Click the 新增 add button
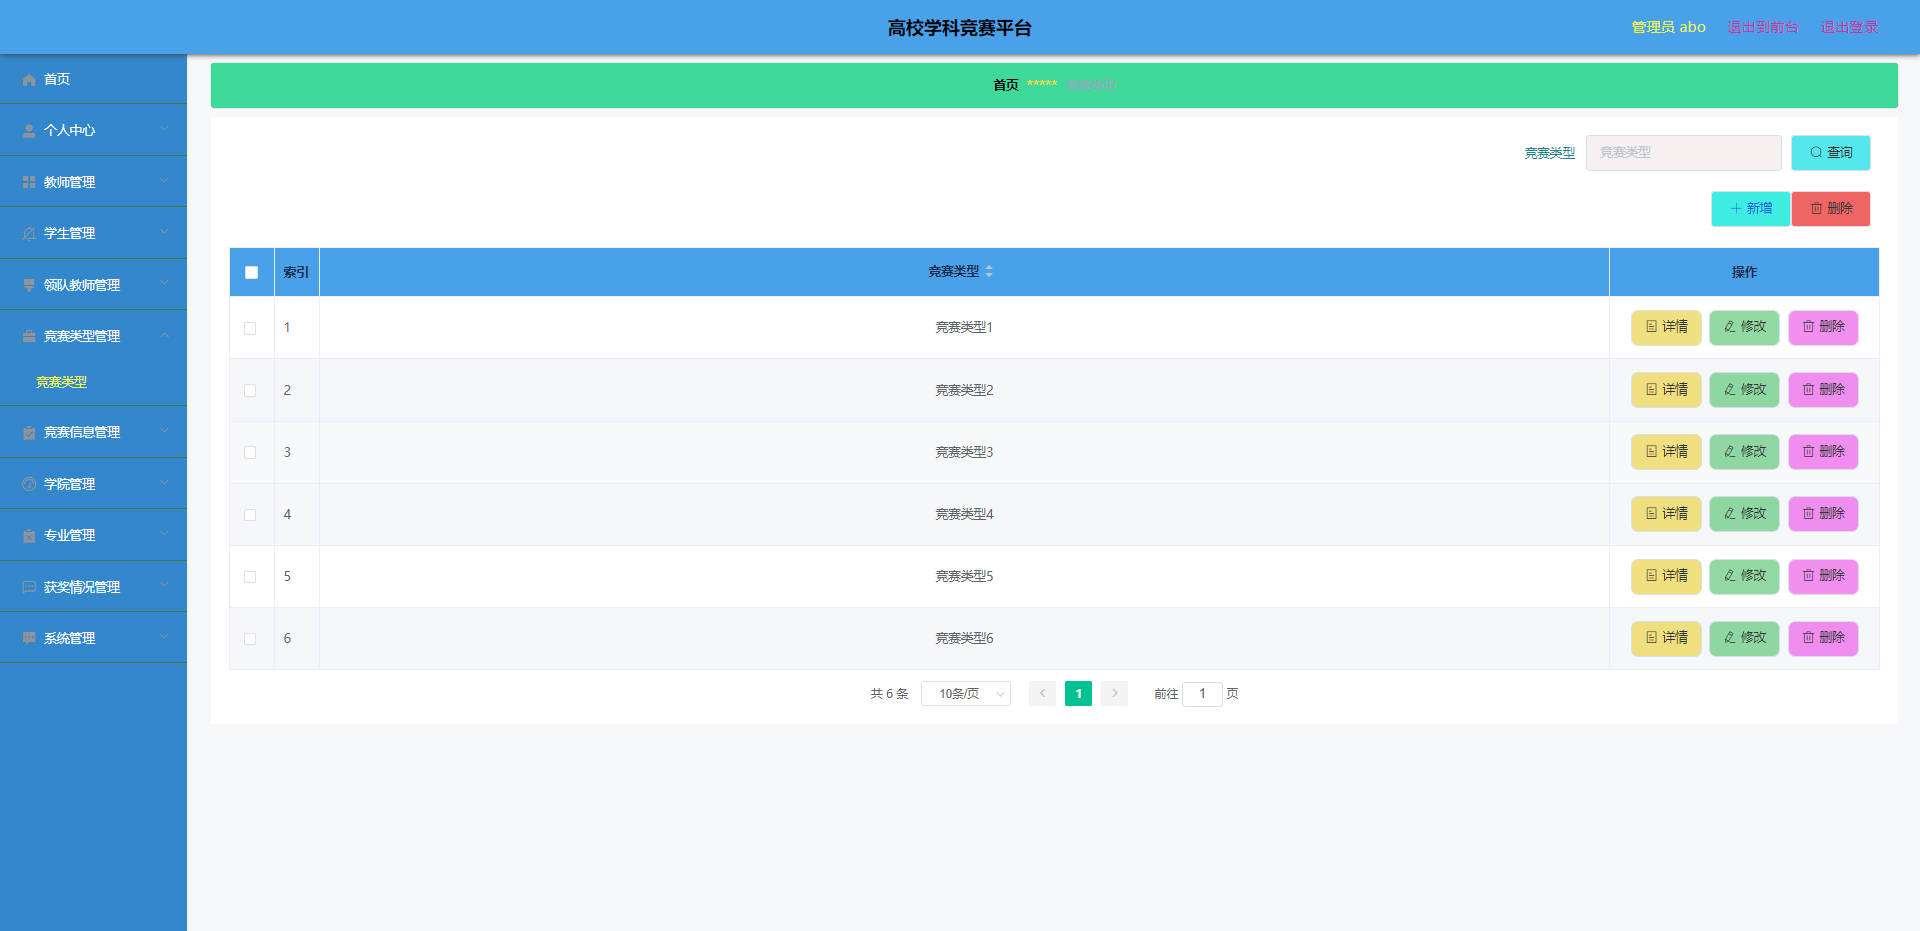The image size is (1920, 931). (x=1750, y=209)
